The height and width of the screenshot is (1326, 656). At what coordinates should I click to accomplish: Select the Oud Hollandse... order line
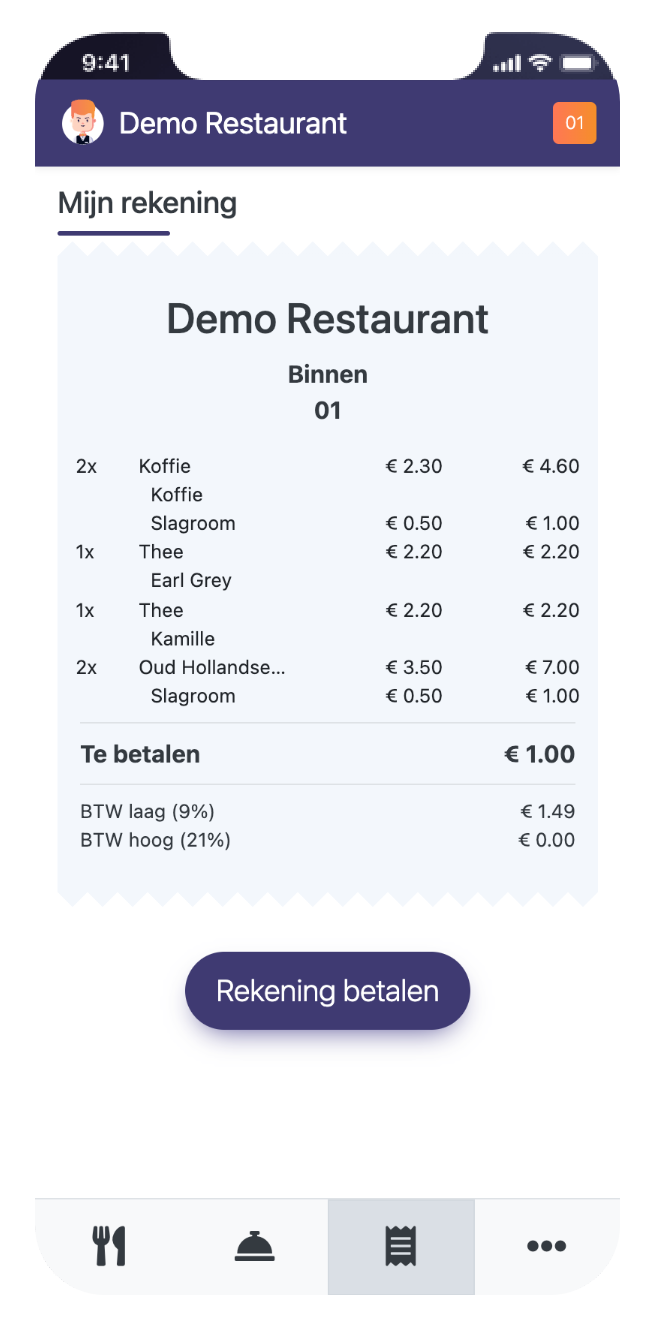(328, 667)
